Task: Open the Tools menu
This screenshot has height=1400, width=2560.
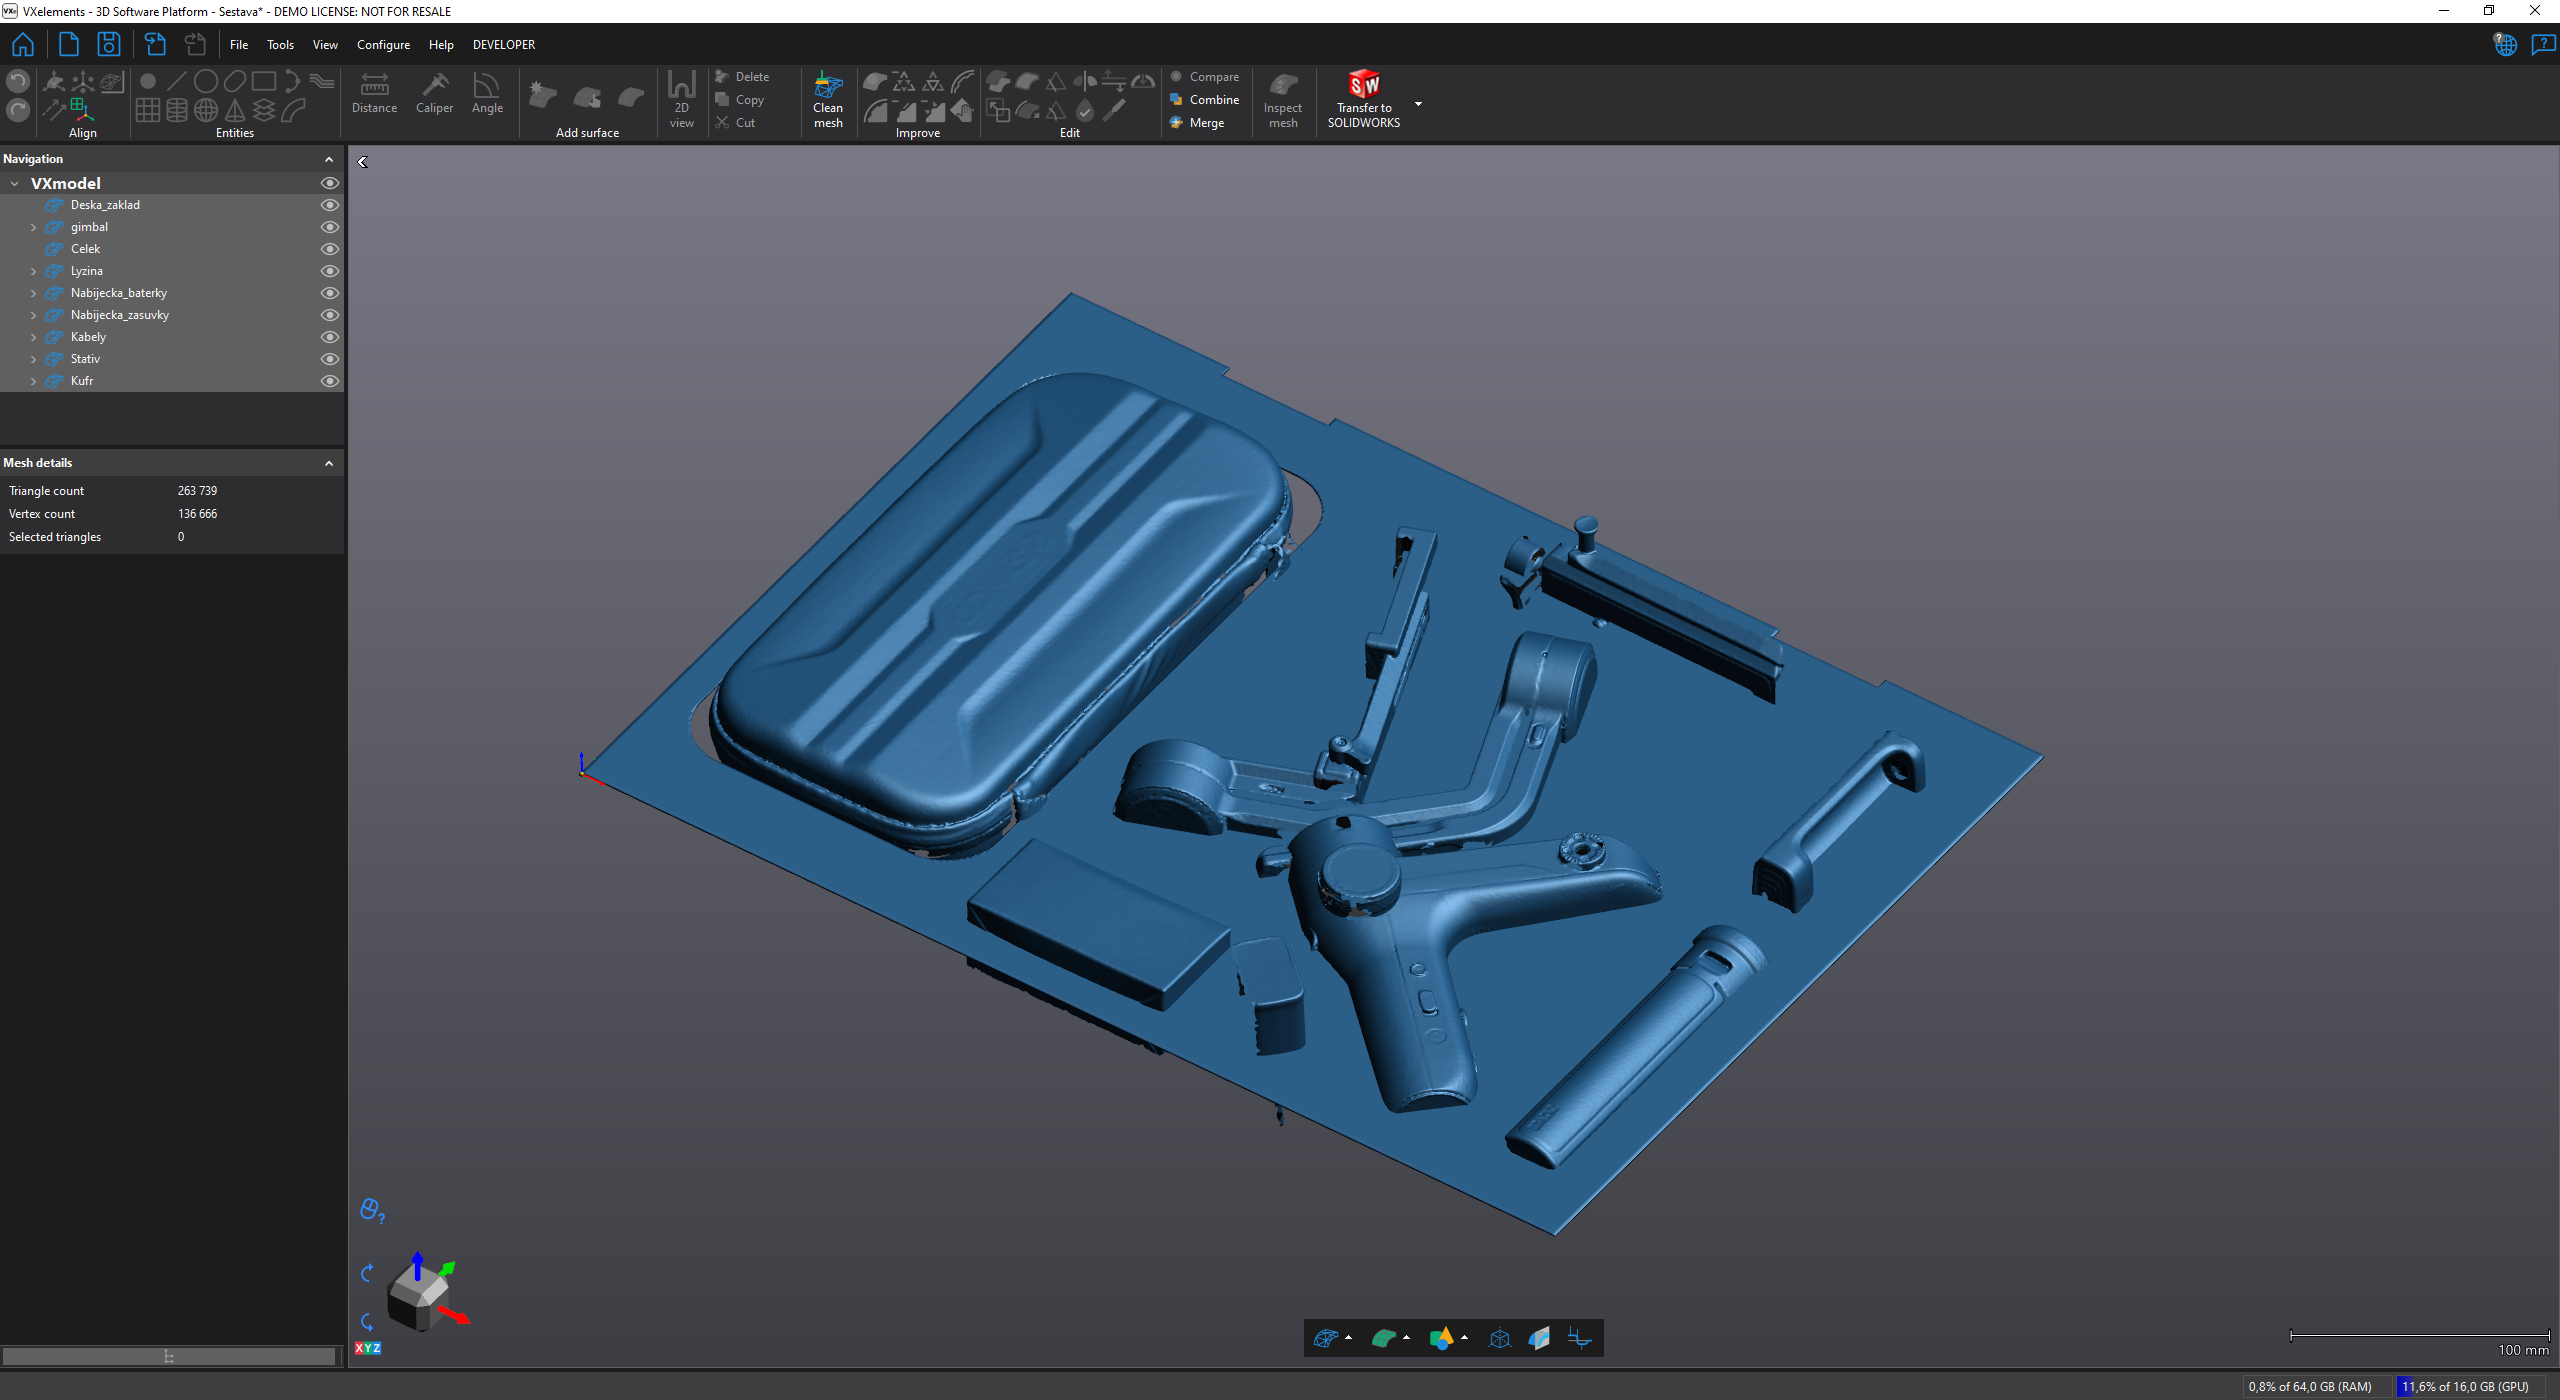Action: pos(280,45)
